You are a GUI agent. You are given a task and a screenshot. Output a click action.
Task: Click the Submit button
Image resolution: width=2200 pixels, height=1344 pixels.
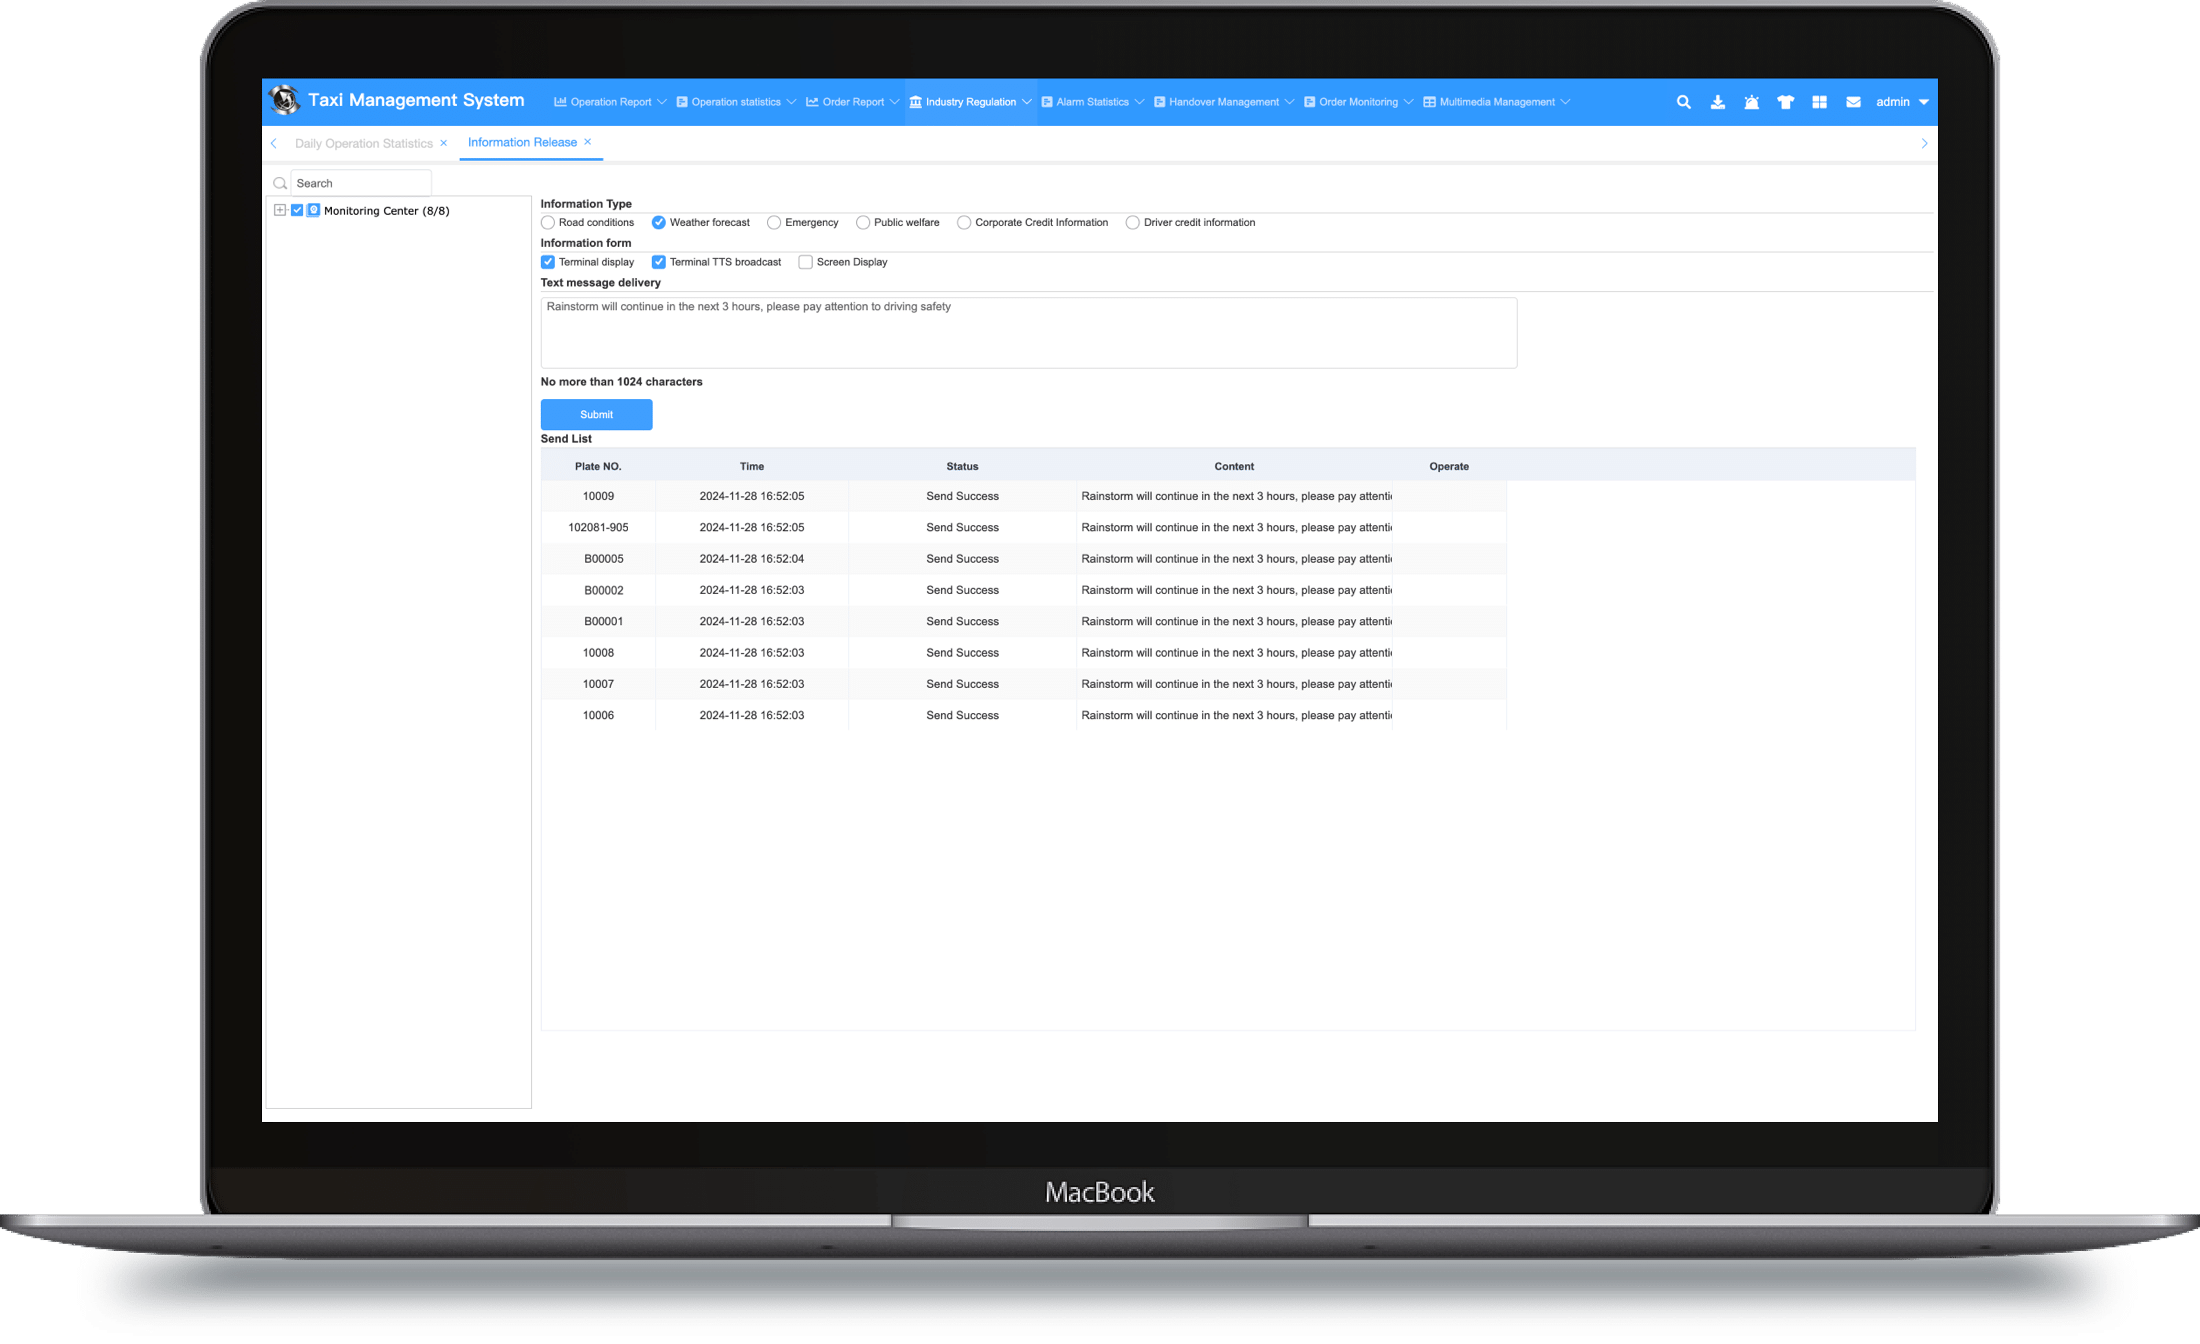[x=596, y=415]
